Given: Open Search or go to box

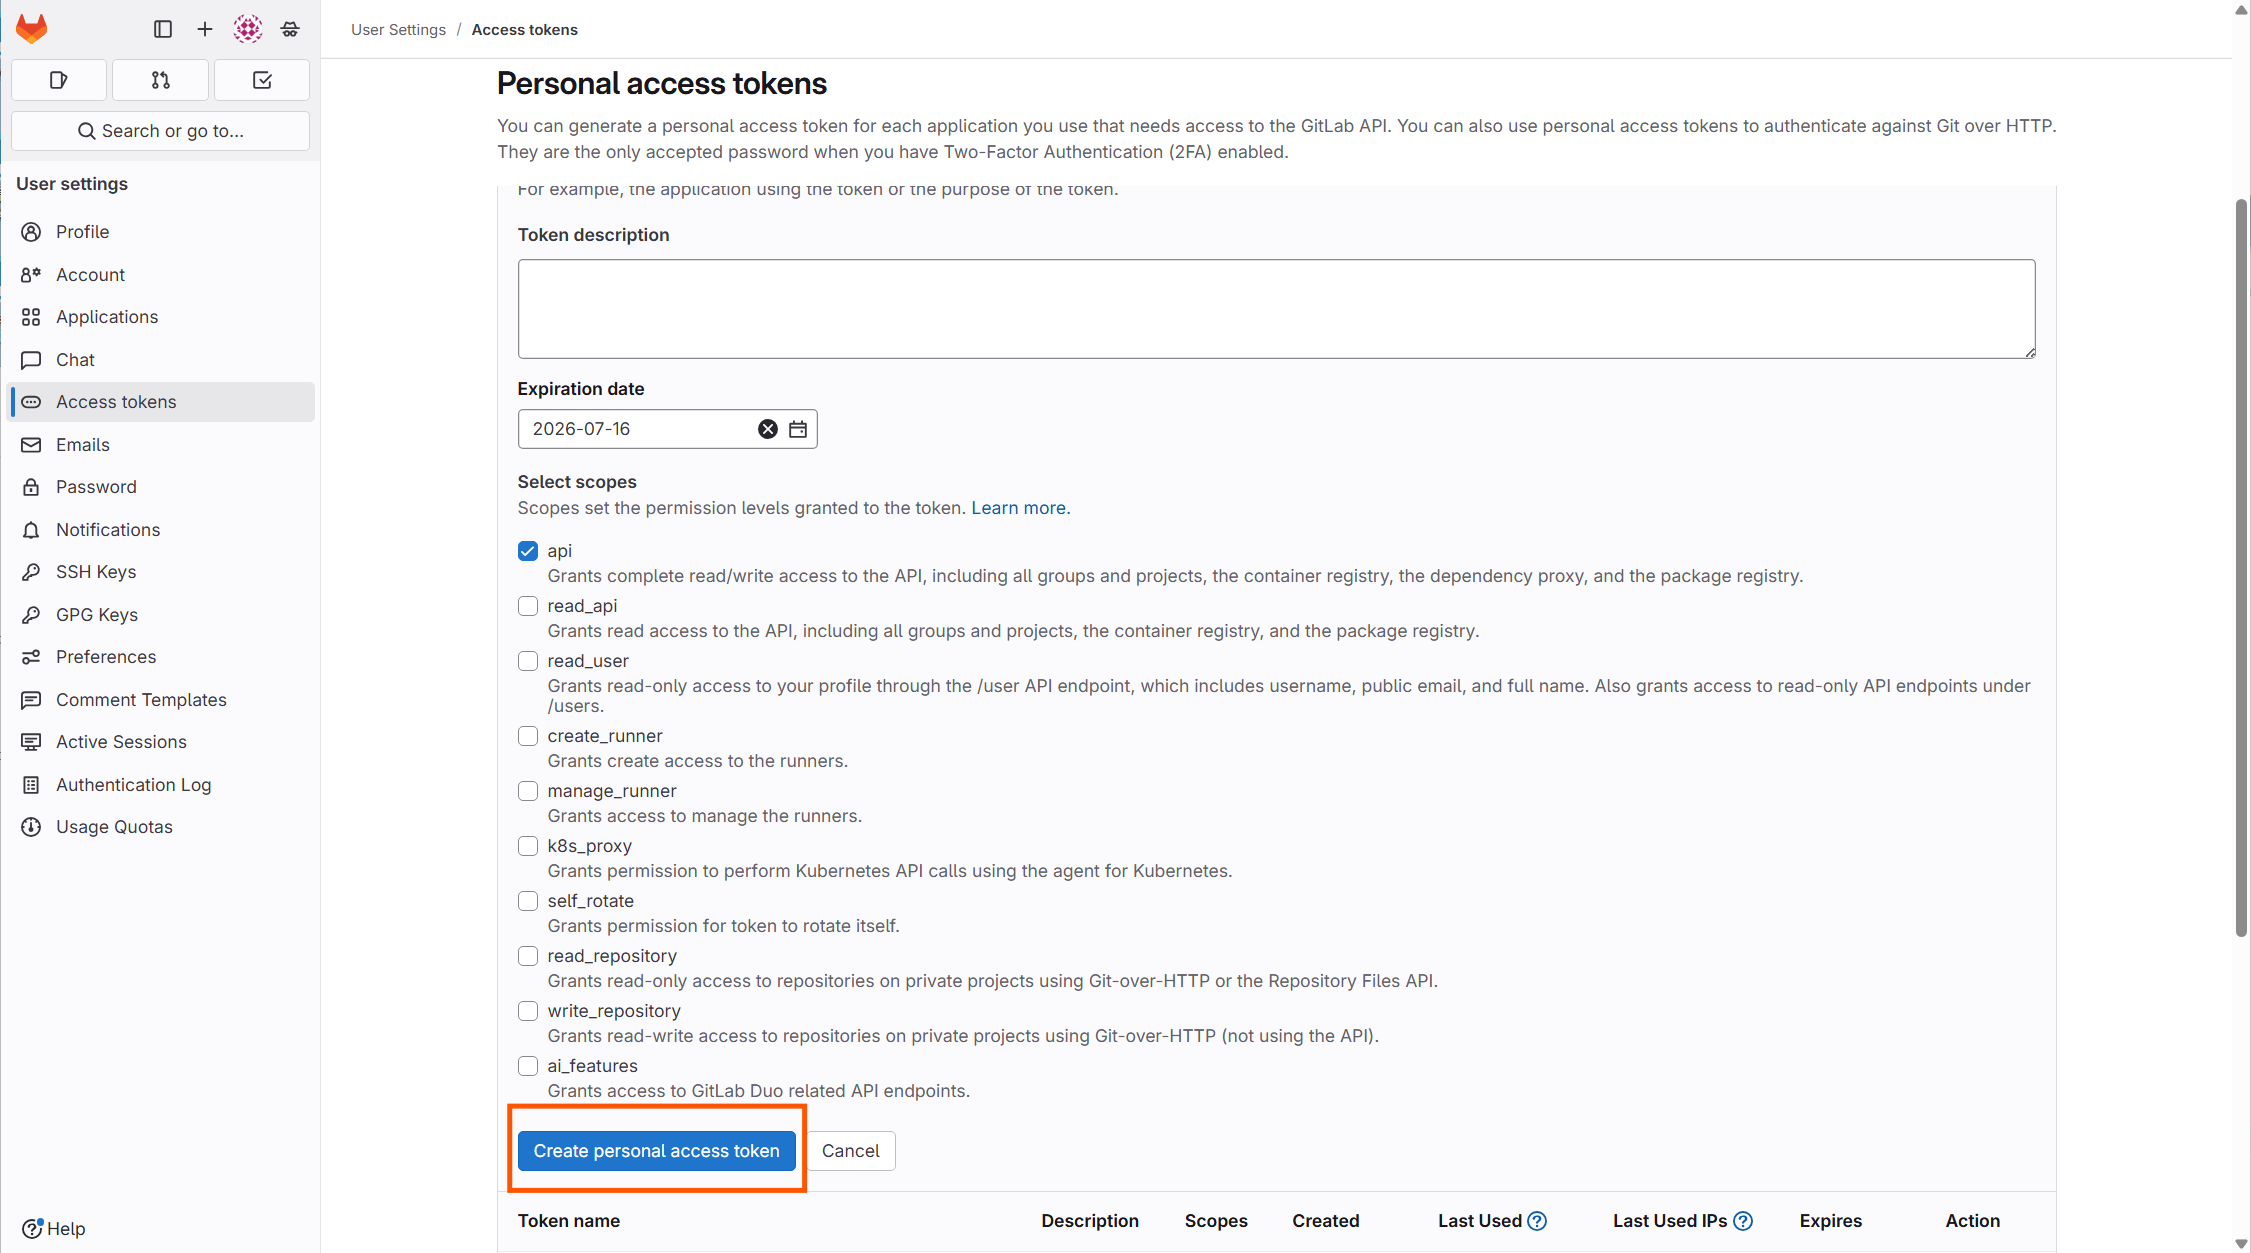Looking at the screenshot, I should coord(160,131).
